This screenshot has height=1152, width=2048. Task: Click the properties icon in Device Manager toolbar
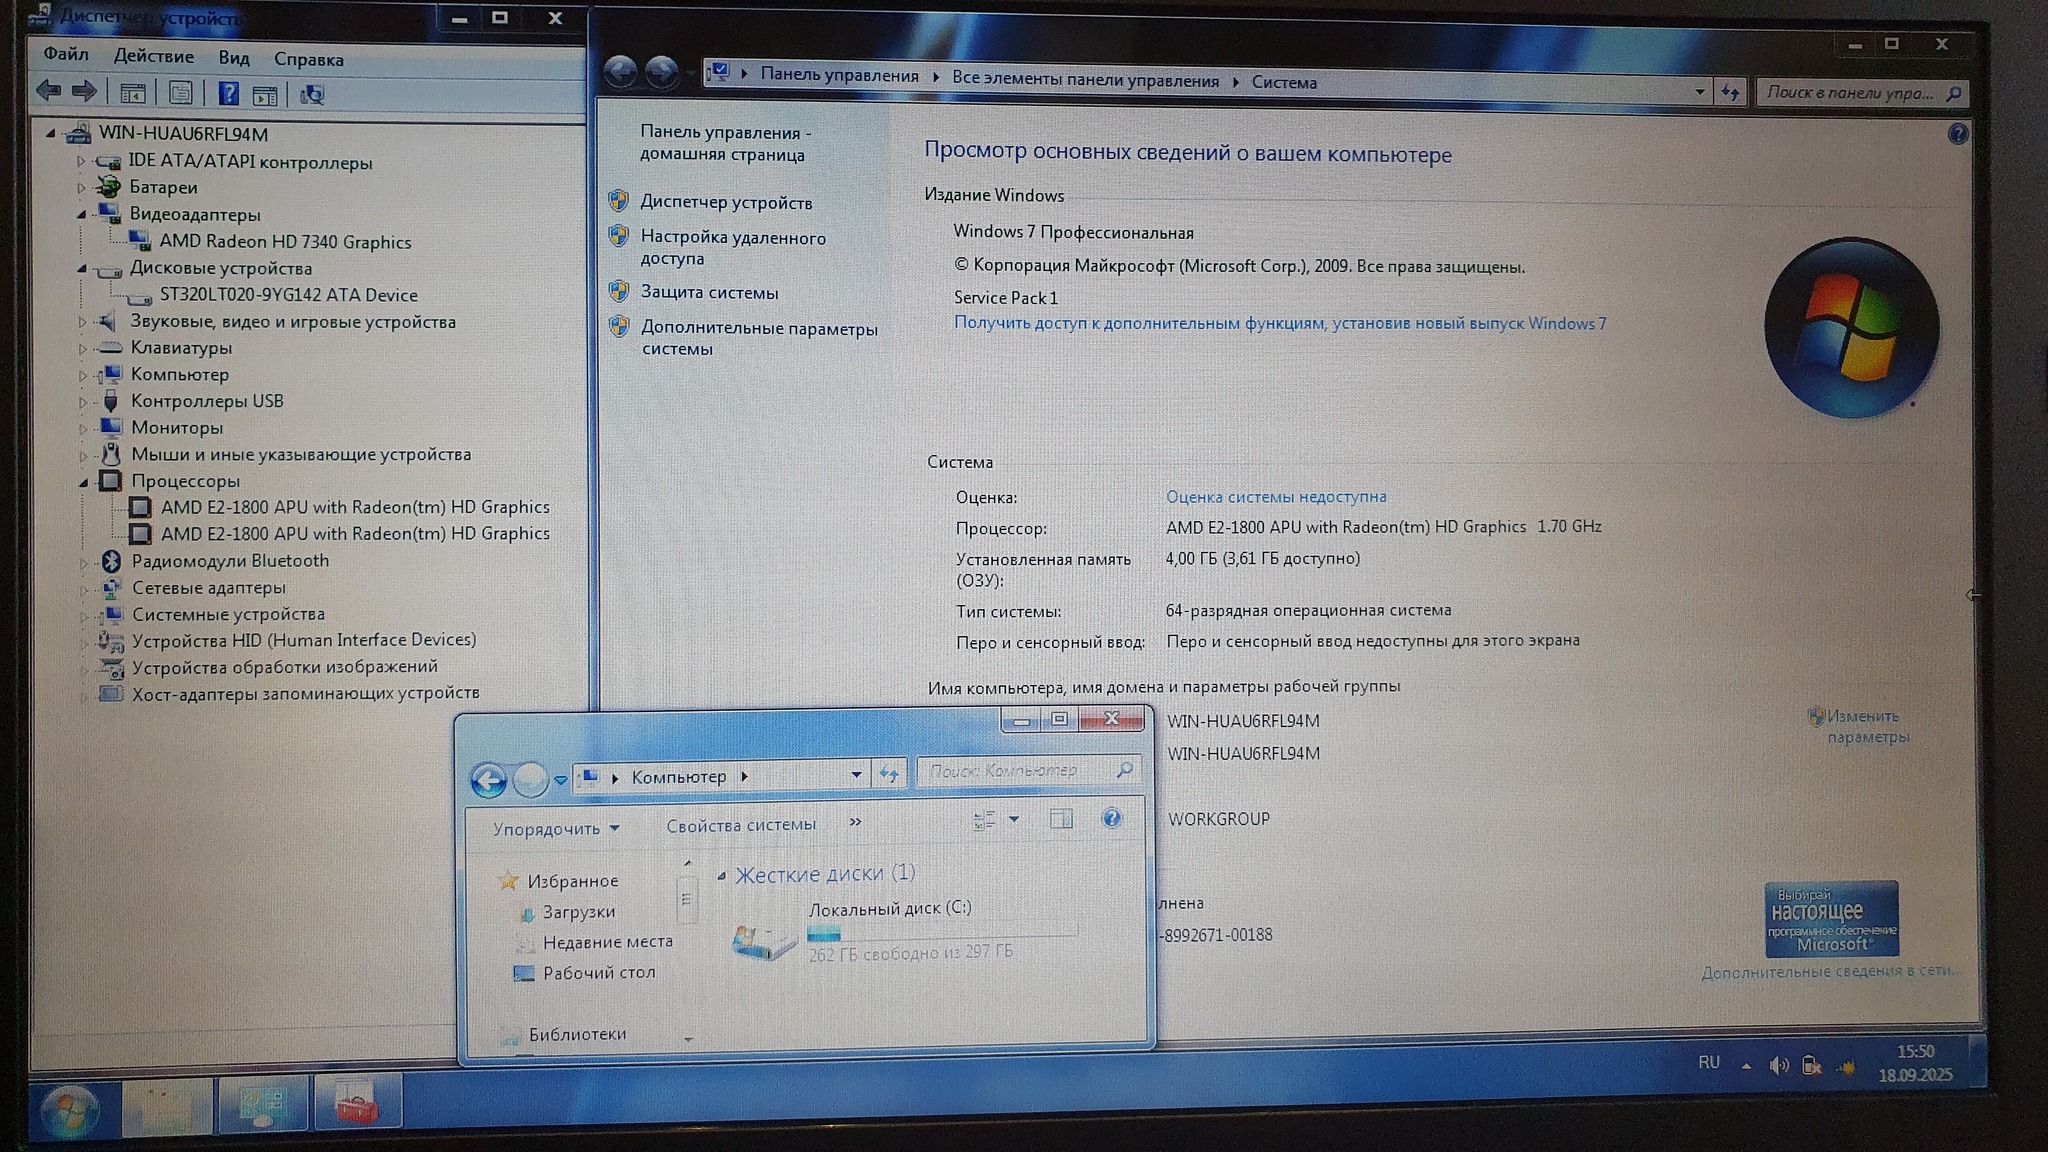pos(180,94)
